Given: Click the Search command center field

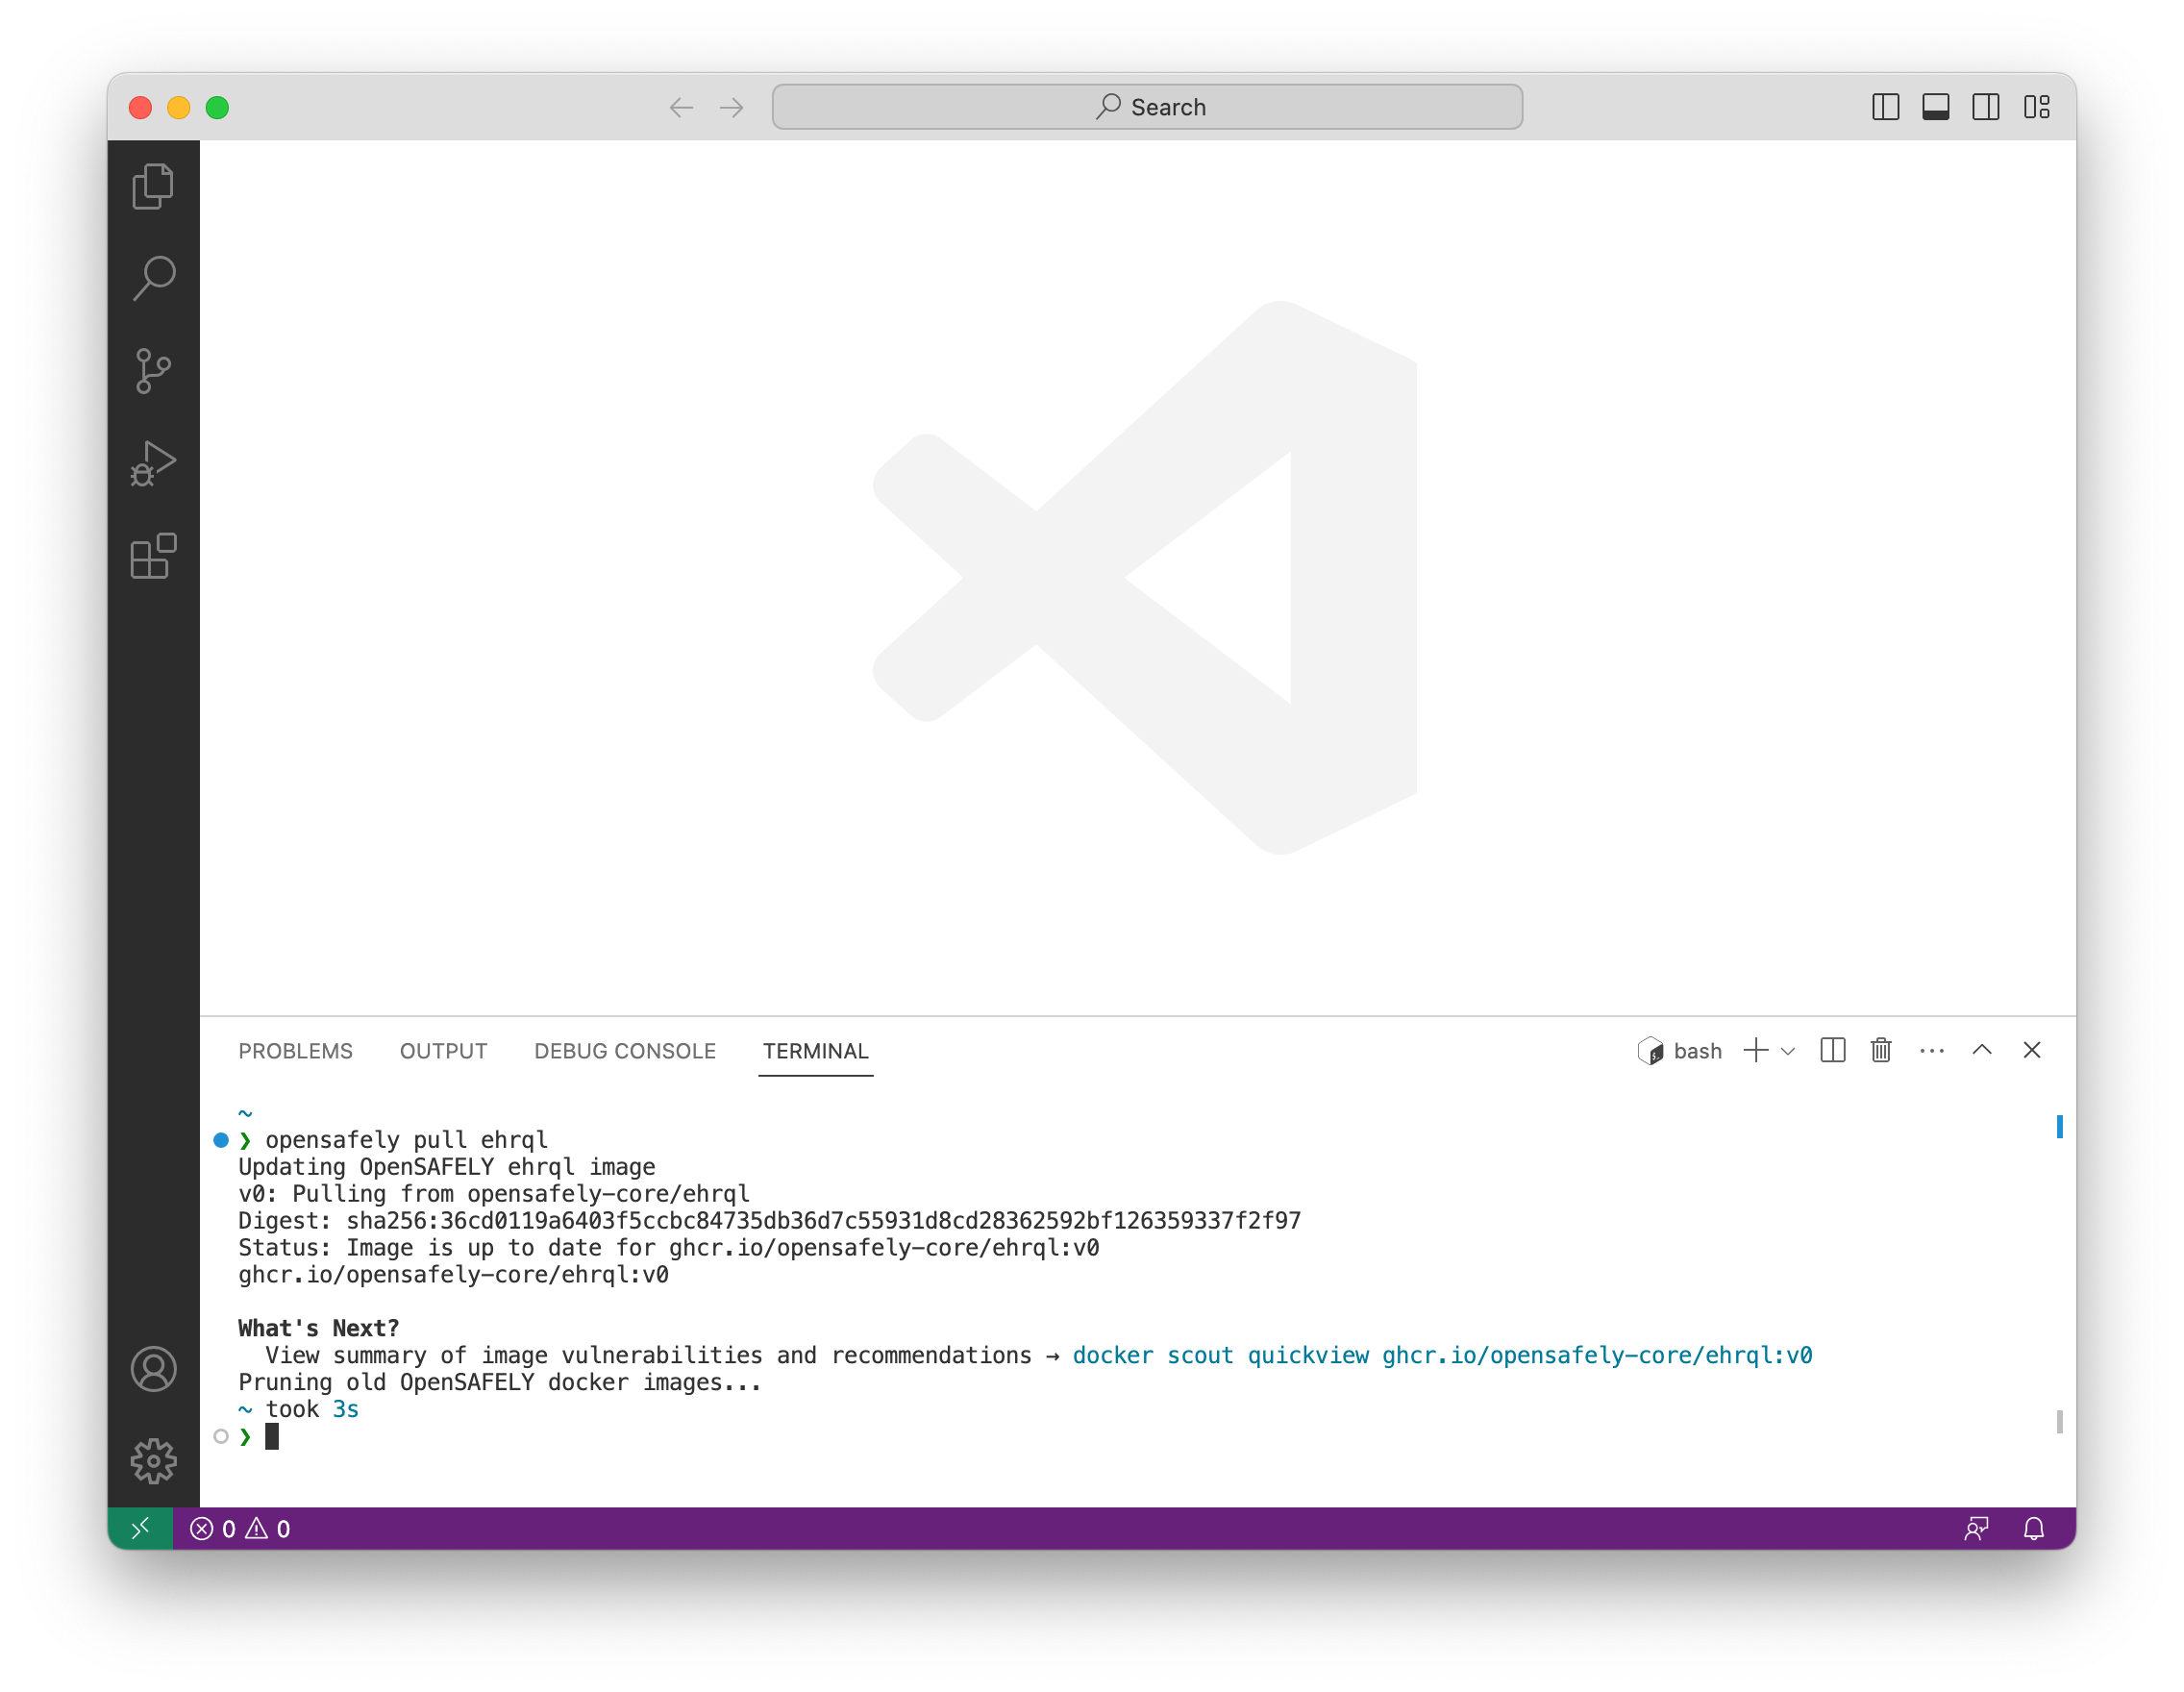Looking at the screenshot, I should click(x=1146, y=107).
